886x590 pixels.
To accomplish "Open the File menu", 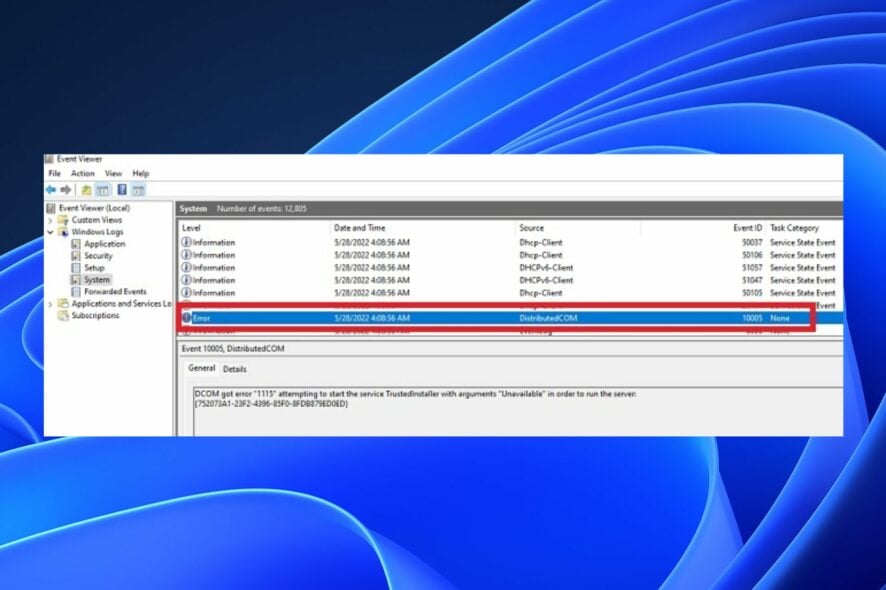I will (55, 173).
